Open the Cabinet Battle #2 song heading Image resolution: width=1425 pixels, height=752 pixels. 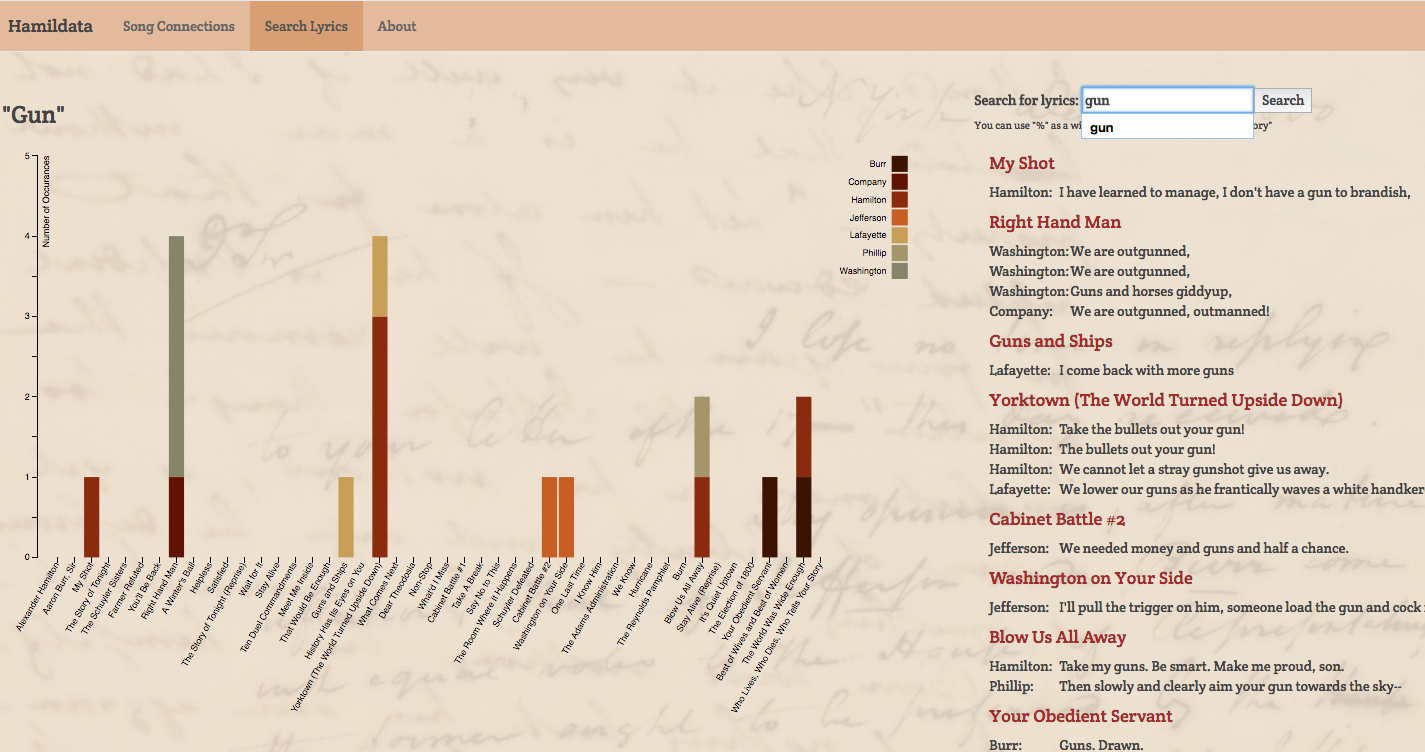pos(1058,519)
